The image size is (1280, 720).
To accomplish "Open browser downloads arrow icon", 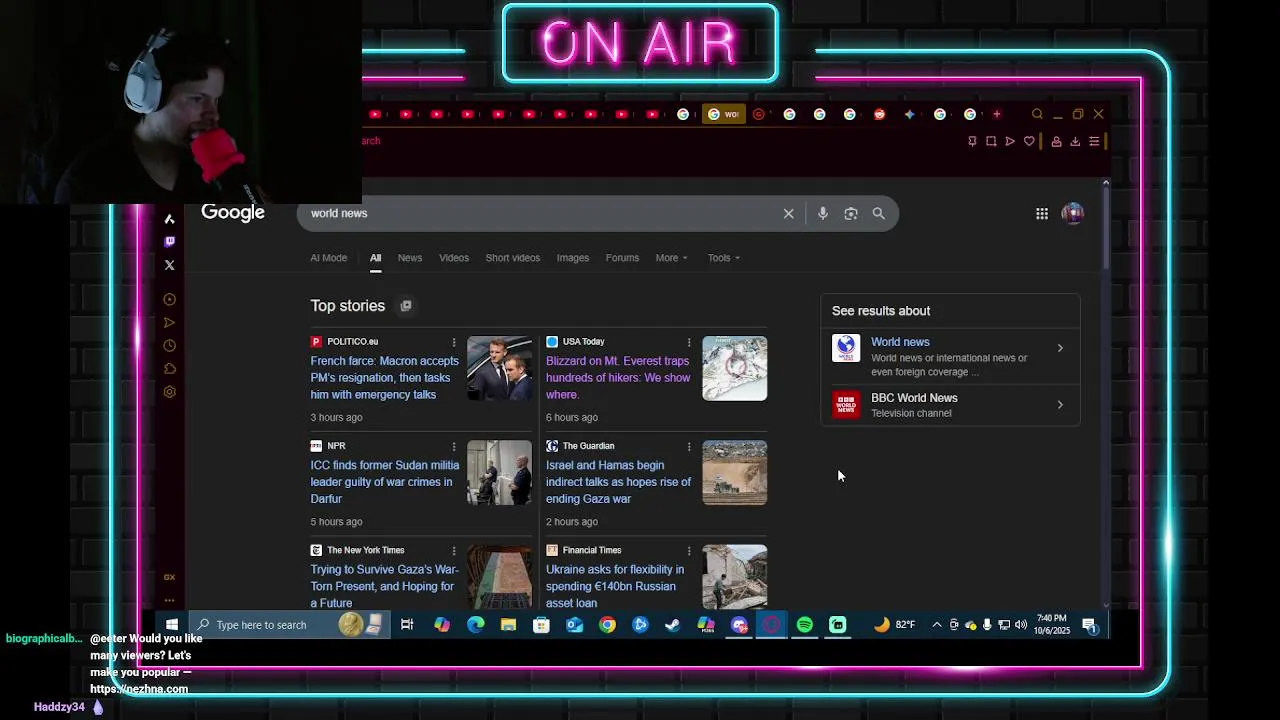I will (1075, 141).
